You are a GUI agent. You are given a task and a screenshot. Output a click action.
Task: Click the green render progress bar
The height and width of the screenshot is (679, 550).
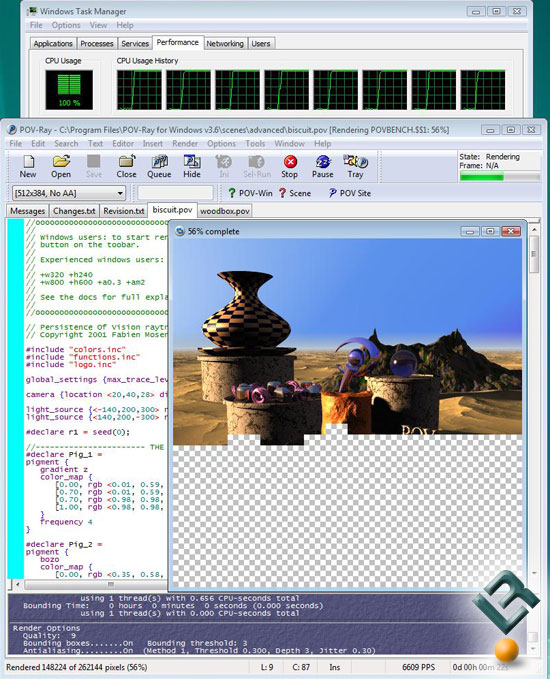(500, 176)
